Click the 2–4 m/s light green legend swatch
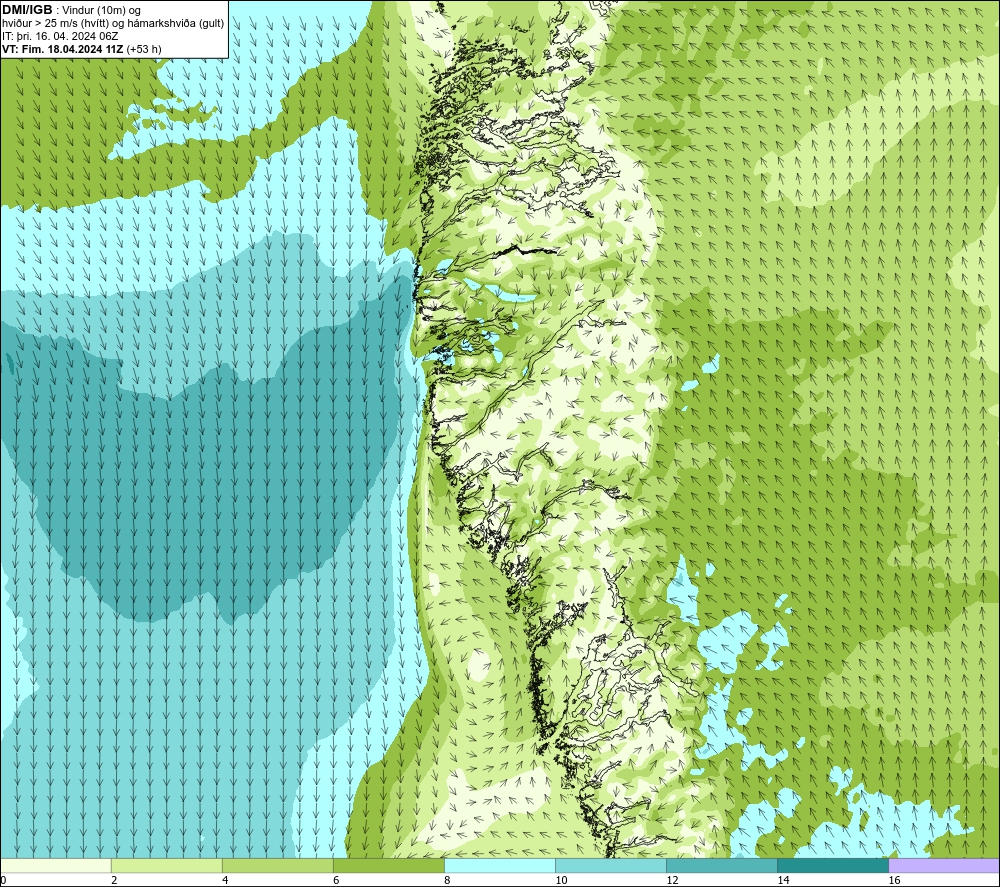The height and width of the screenshot is (887, 1000). coord(166,865)
